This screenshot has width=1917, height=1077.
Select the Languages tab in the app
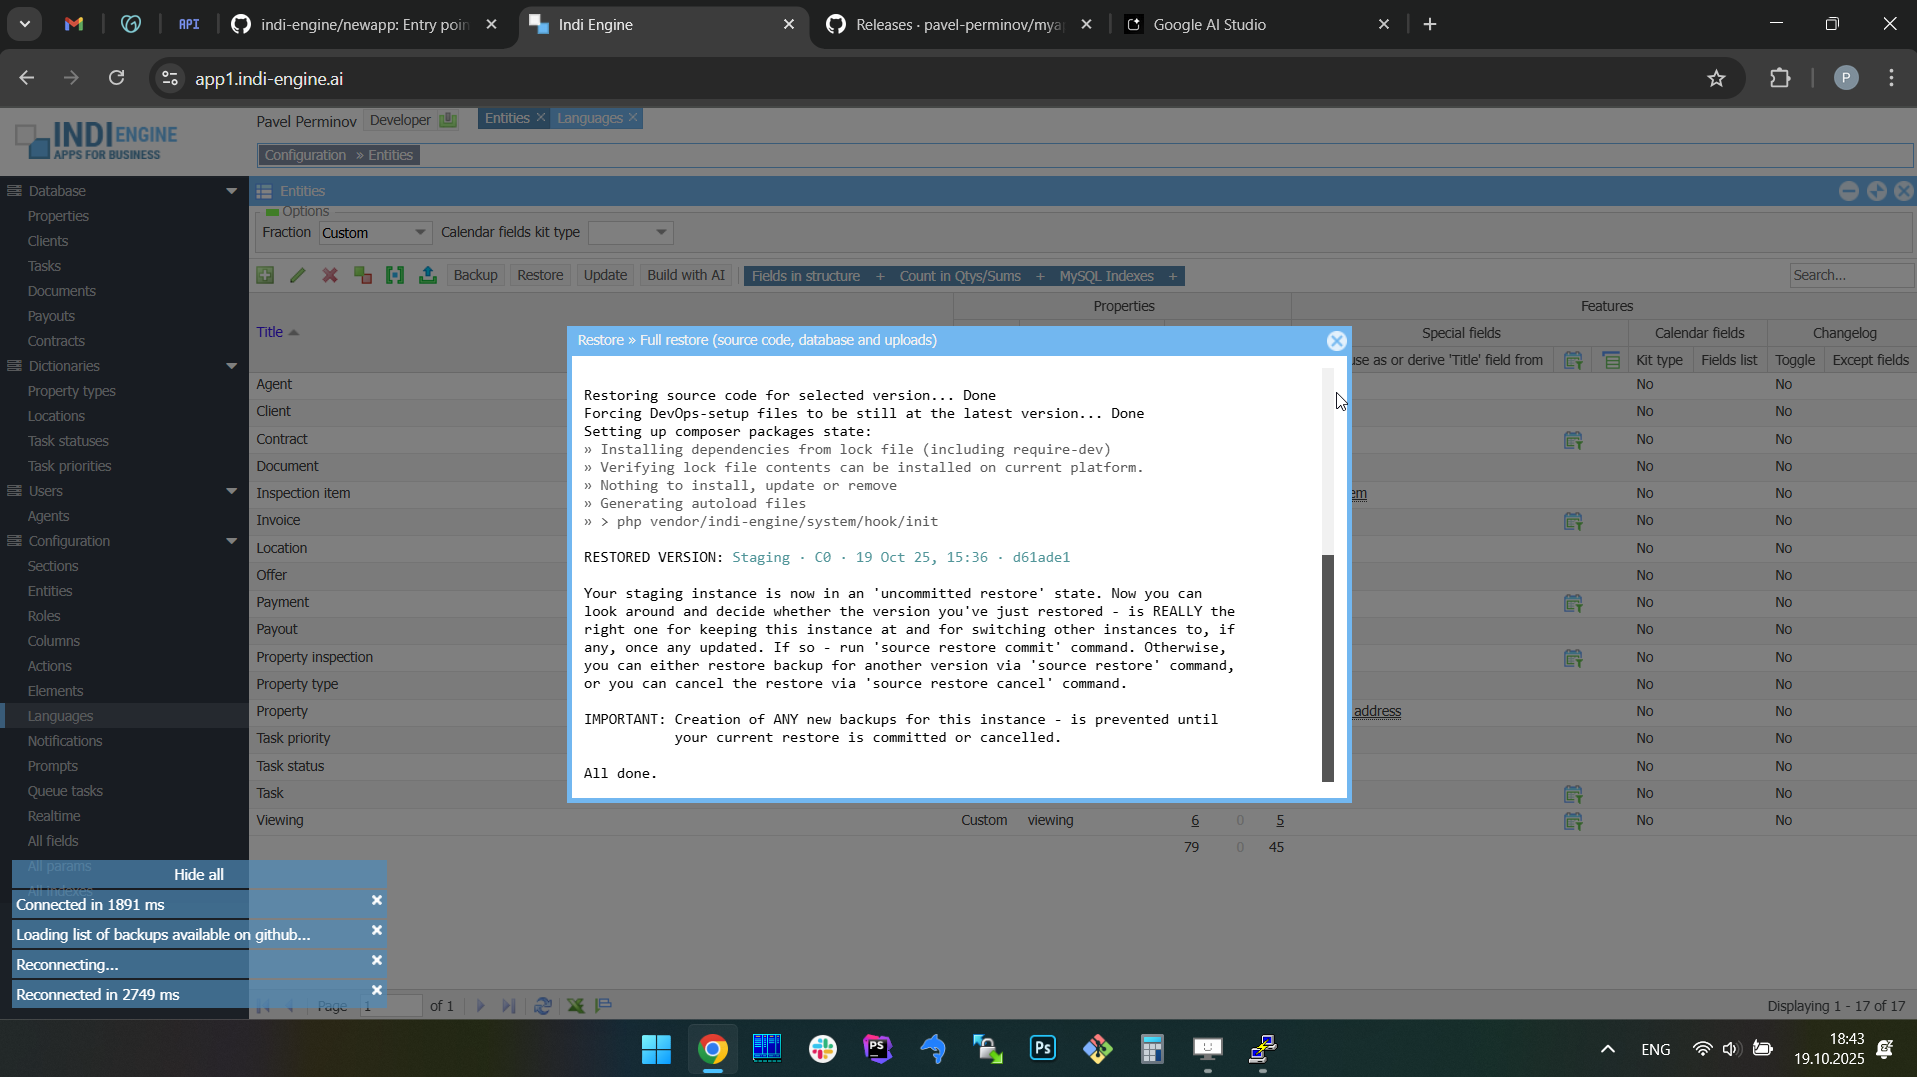click(589, 119)
